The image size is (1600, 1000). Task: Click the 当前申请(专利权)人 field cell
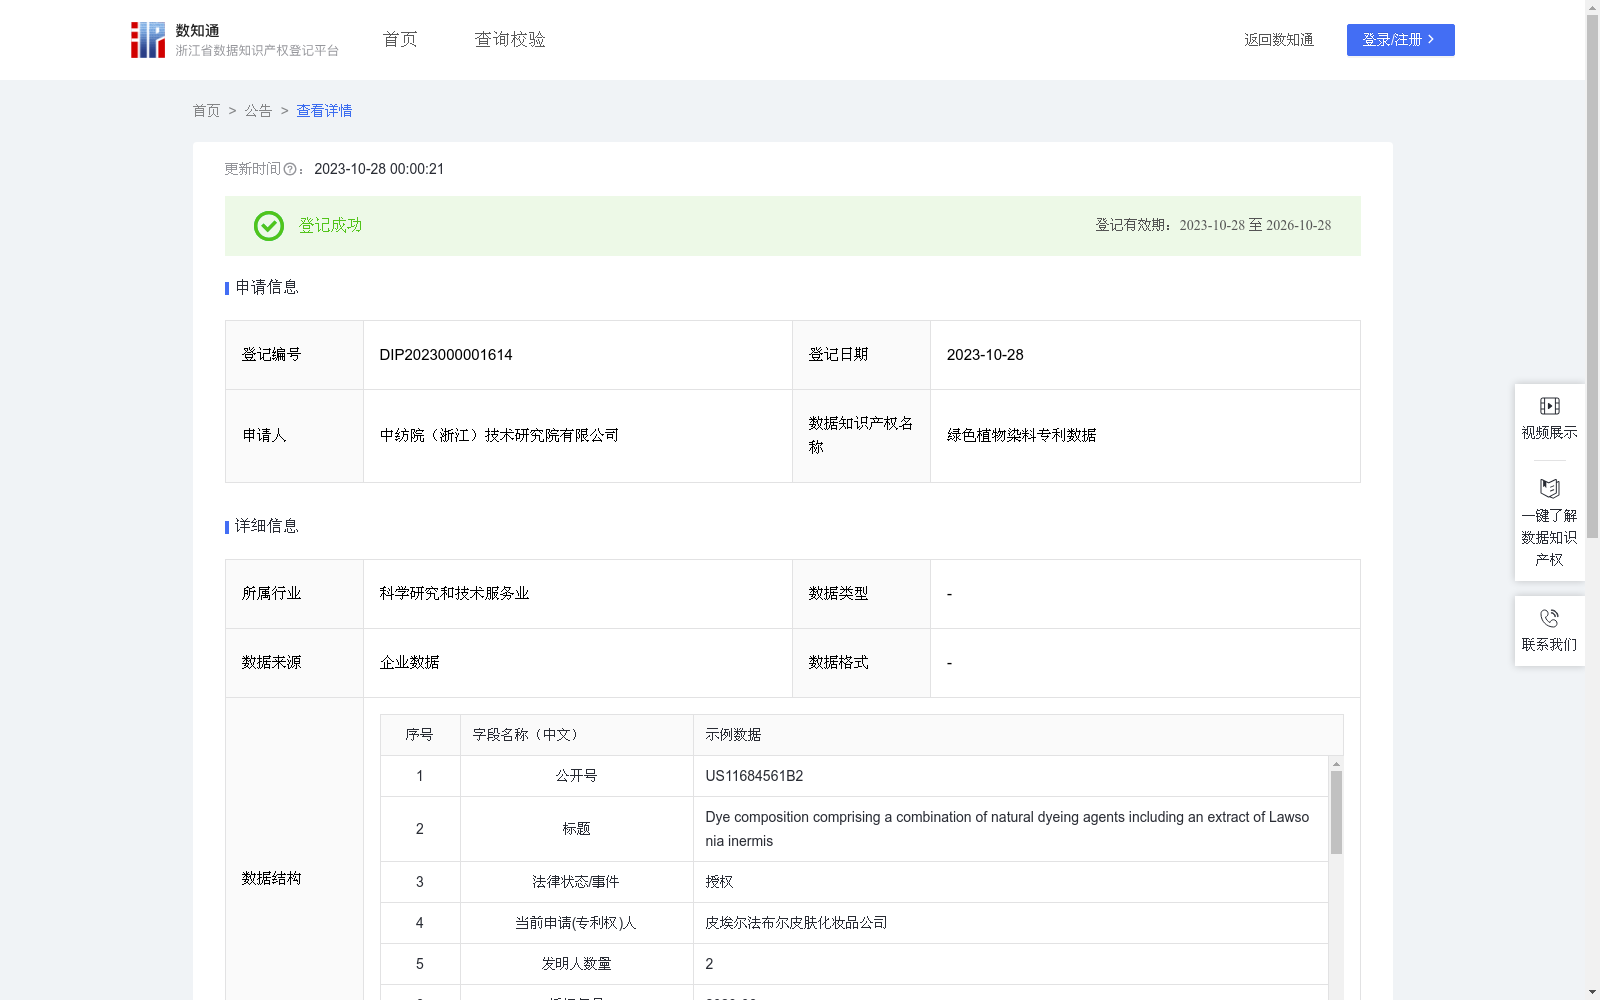click(x=577, y=923)
